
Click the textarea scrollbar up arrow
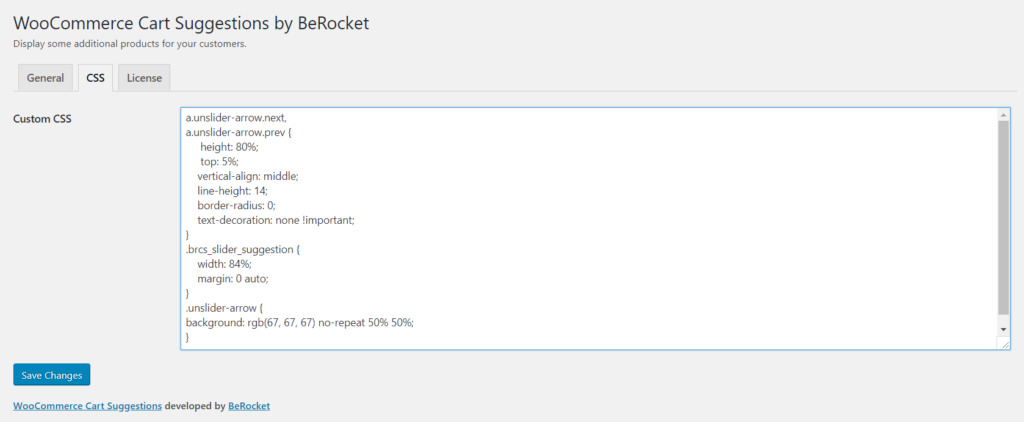pyautogui.click(x=1003, y=114)
